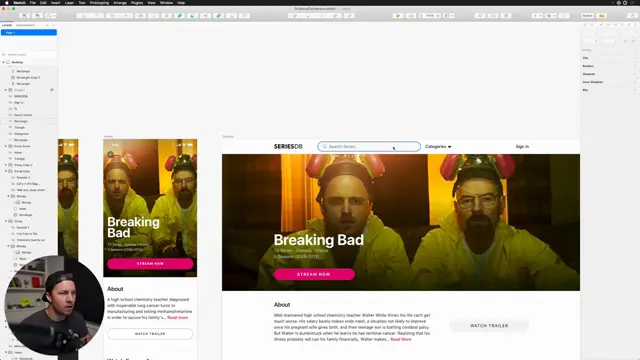
Task: Expand the Scroll Arrow group layer
Action: pos(6,146)
